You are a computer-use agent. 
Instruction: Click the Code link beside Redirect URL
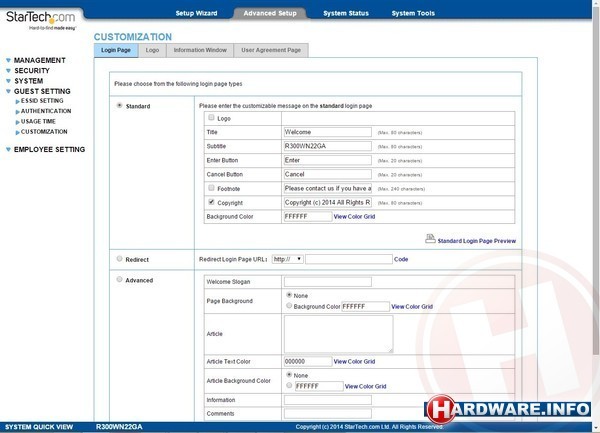pyautogui.click(x=401, y=259)
